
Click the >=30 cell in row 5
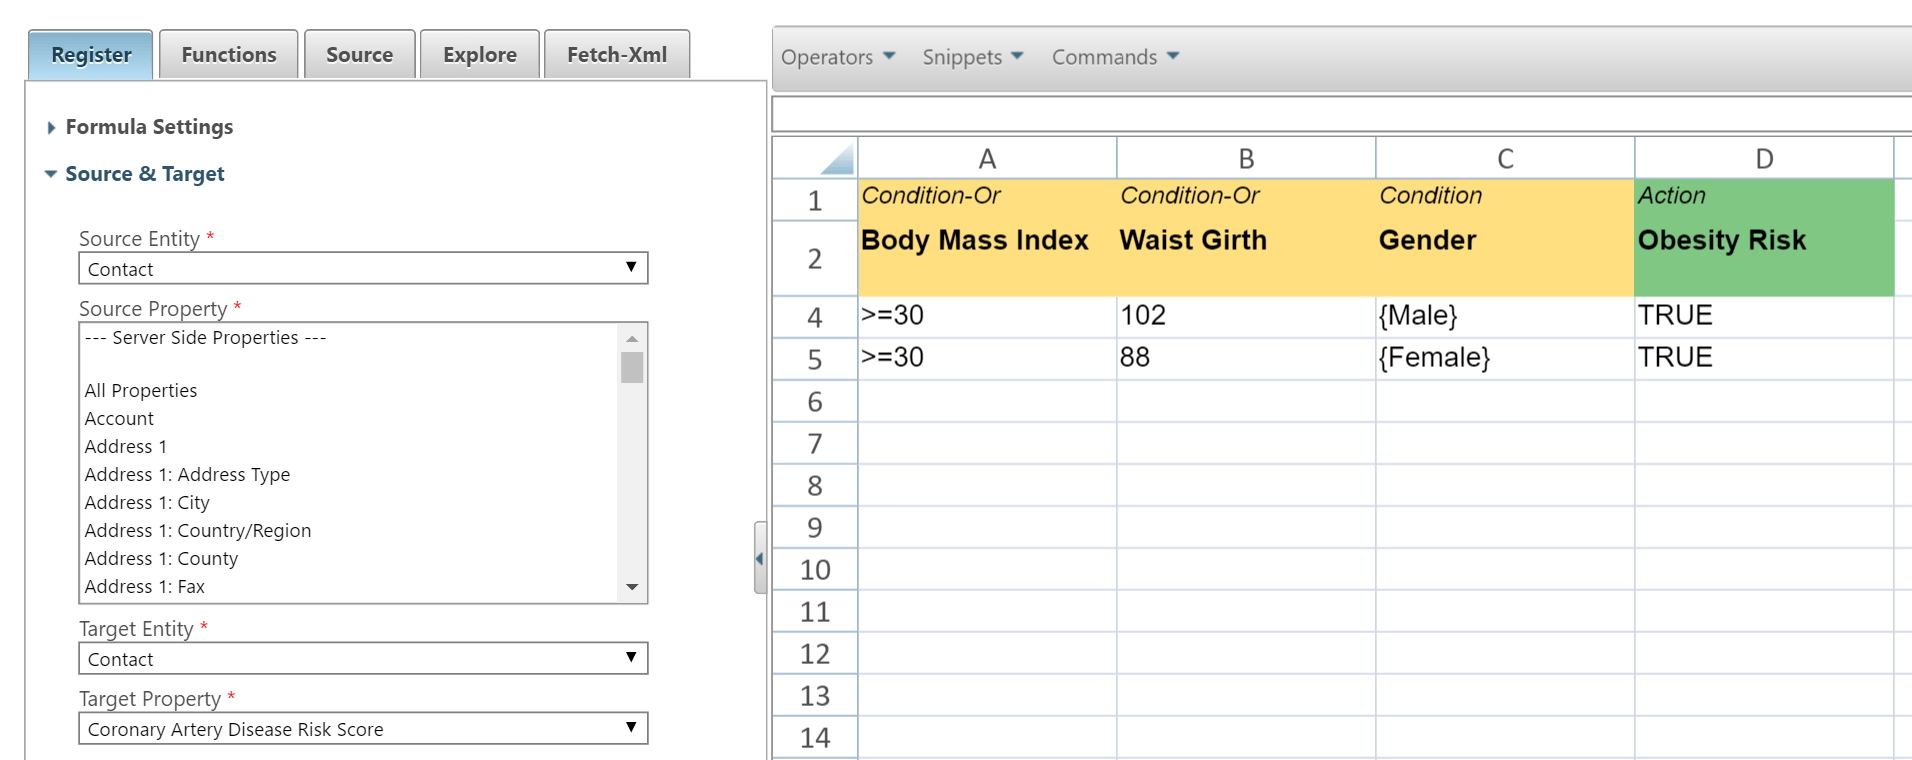point(987,359)
